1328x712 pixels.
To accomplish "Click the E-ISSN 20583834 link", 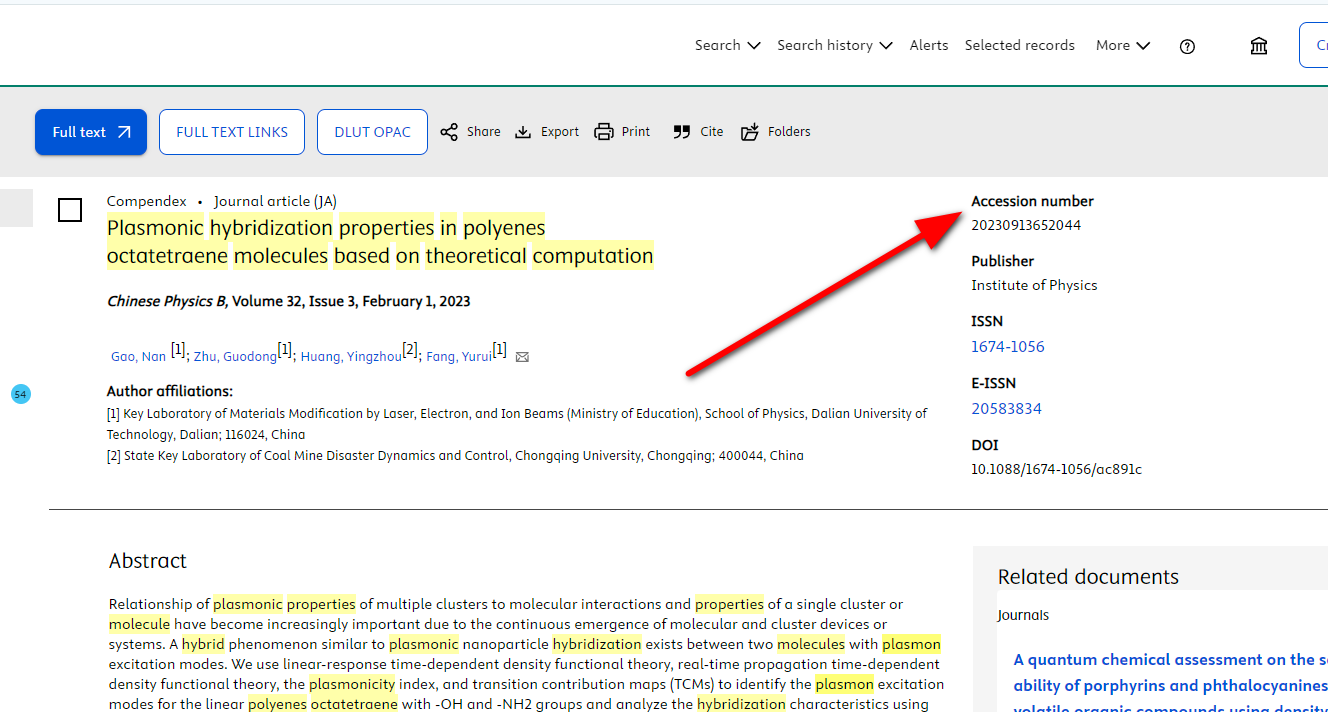I will coord(1006,409).
